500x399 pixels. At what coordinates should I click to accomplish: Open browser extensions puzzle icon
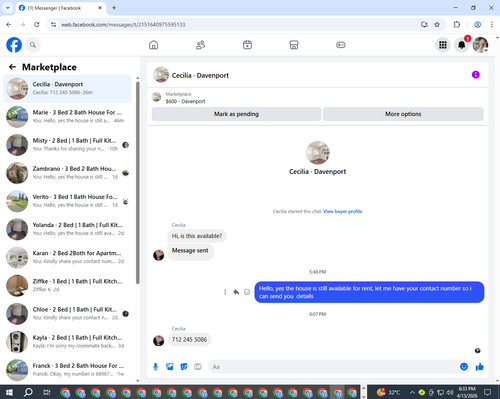(457, 24)
